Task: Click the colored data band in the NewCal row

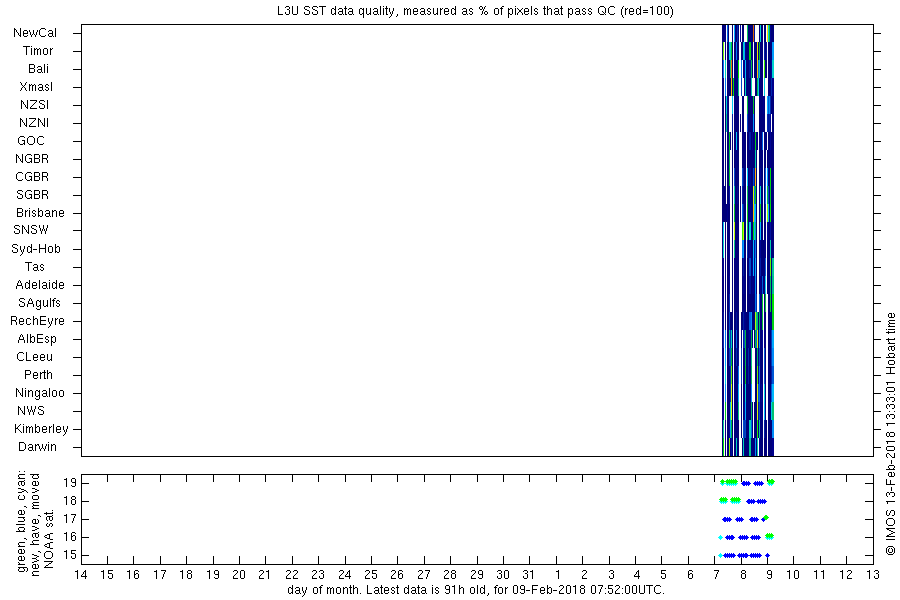Action: (x=748, y=33)
